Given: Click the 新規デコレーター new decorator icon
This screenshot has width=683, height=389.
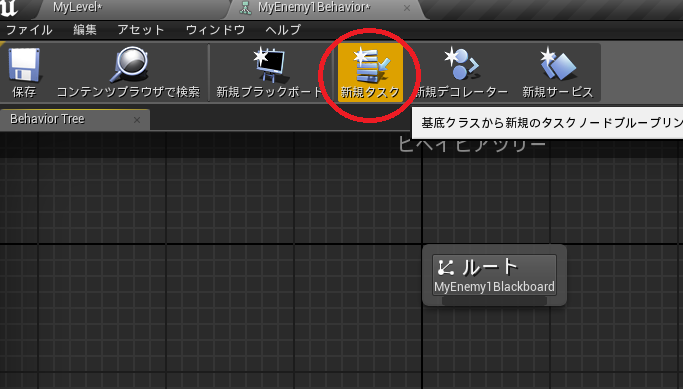Looking at the screenshot, I should (x=461, y=64).
